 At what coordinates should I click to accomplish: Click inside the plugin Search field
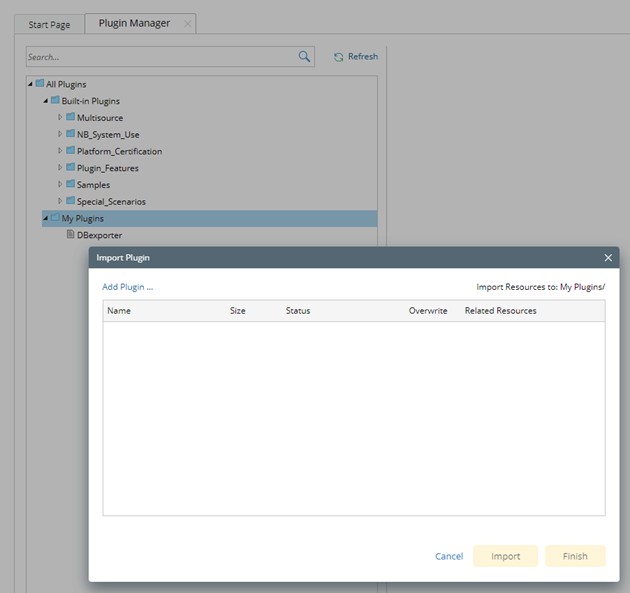tap(160, 57)
